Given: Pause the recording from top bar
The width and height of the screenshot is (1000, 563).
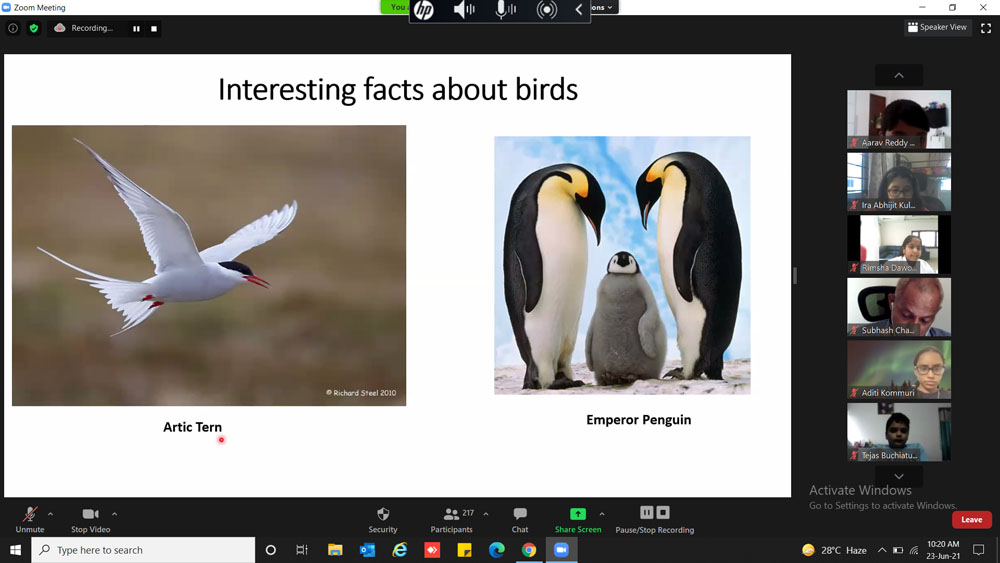Looking at the screenshot, I should click(136, 28).
